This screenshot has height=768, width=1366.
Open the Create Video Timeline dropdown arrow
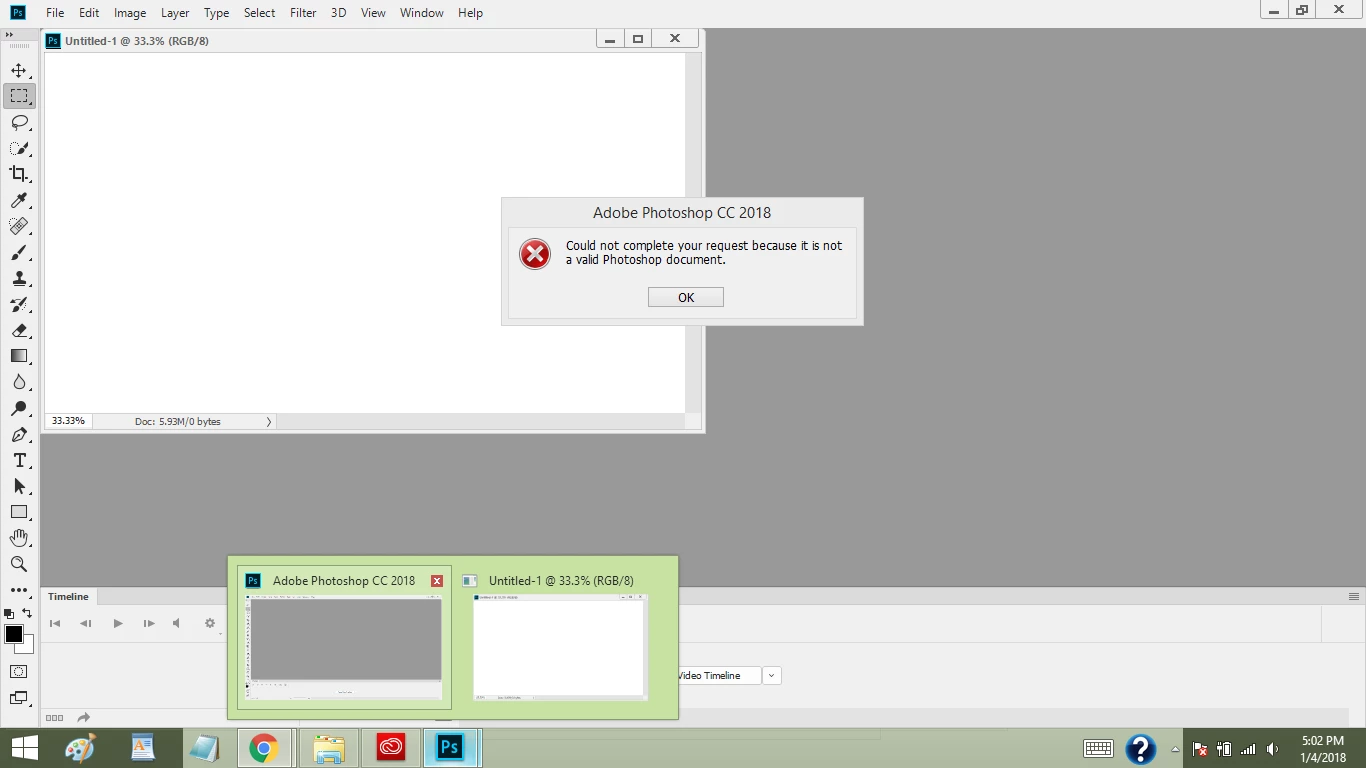[x=771, y=676]
